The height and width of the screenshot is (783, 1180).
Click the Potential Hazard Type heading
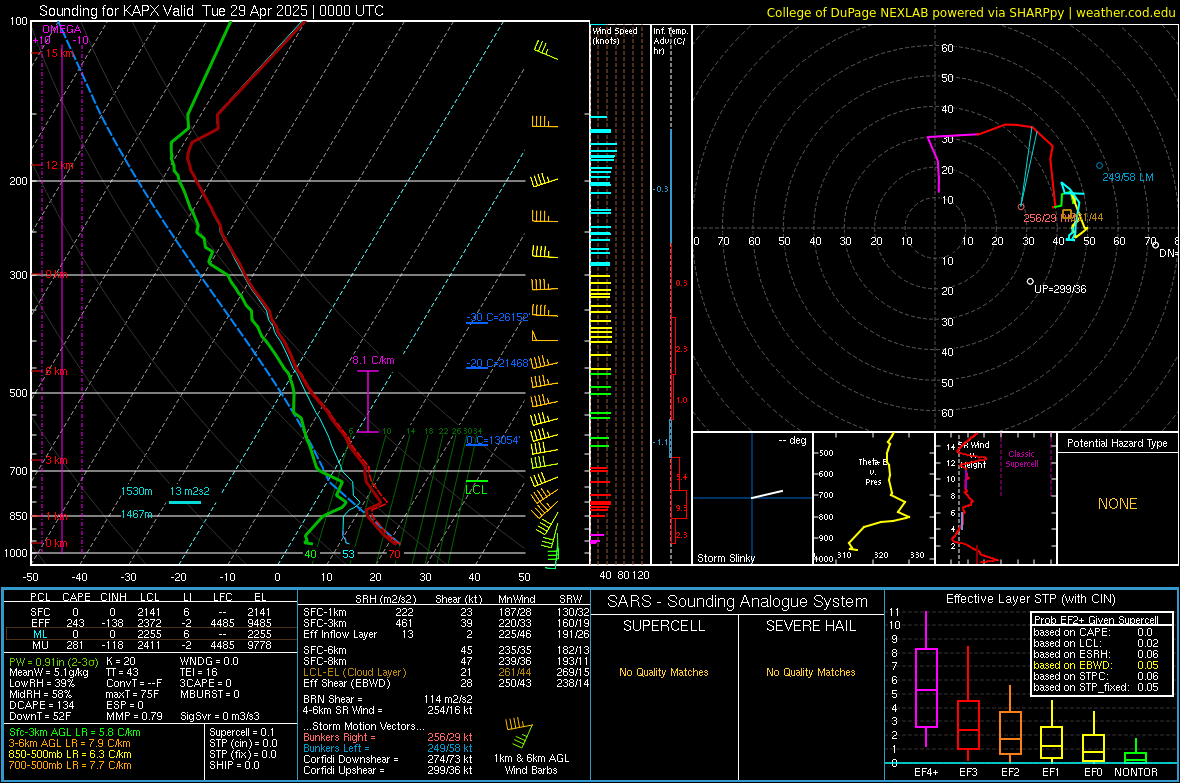(x=1117, y=443)
